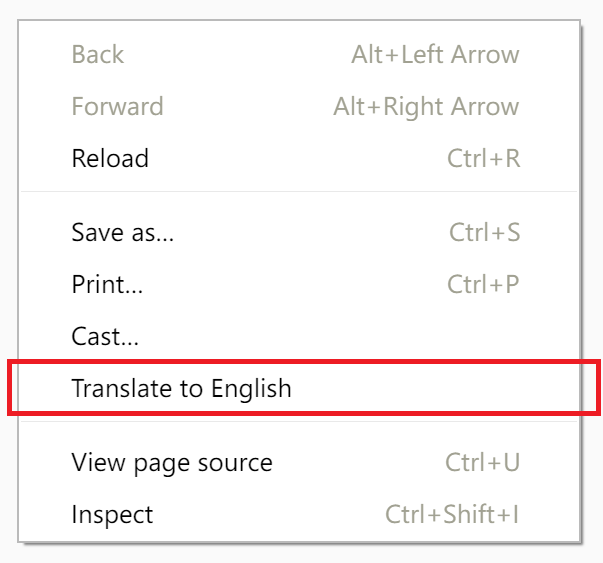Image resolution: width=603 pixels, height=563 pixels.
Task: Click the Ctrl+P shortcut text
Action: pos(483,285)
